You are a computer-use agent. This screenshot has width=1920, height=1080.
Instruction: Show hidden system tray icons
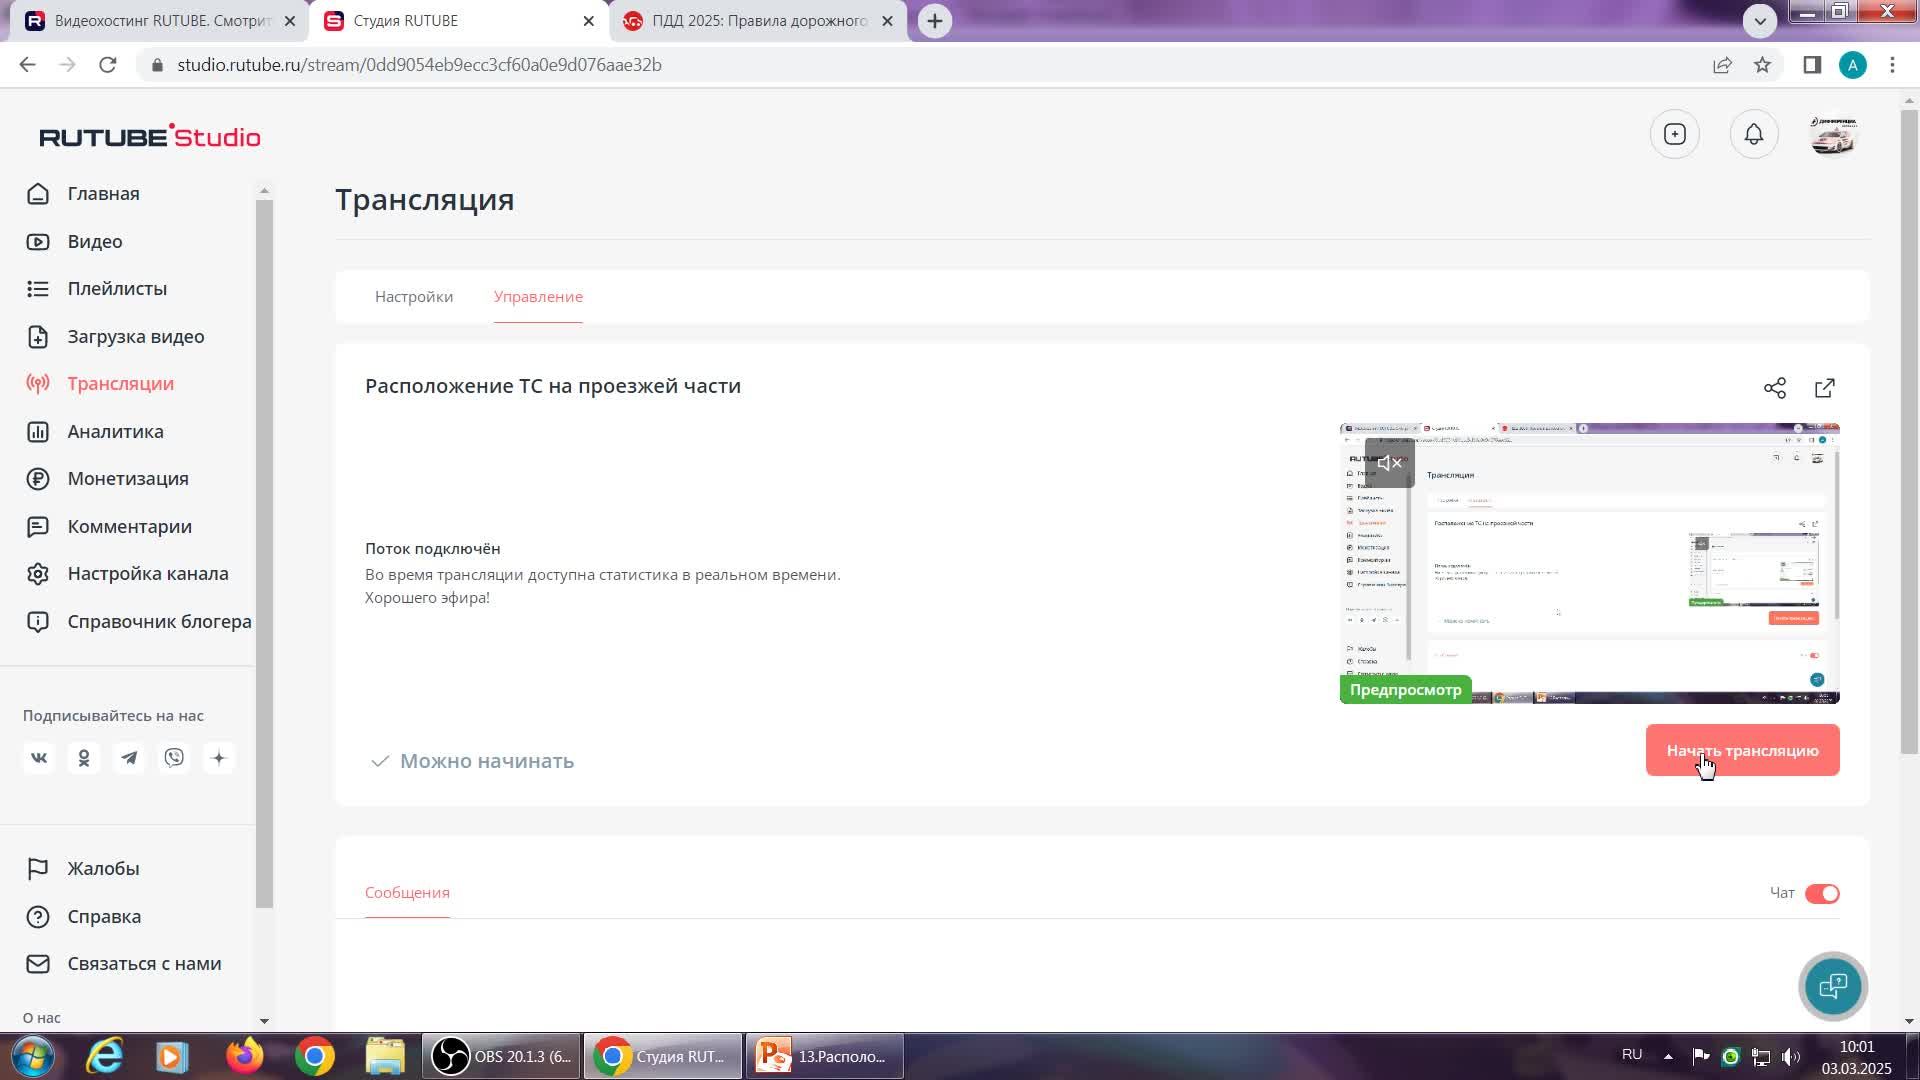click(1668, 1056)
